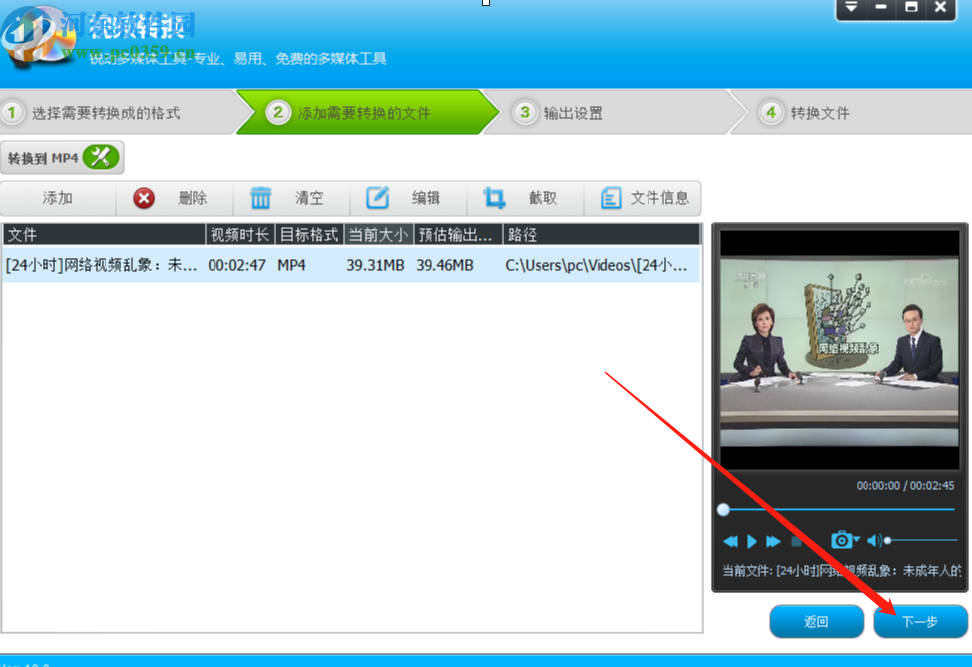
Task: Click the 添加 add button
Action: (58, 198)
